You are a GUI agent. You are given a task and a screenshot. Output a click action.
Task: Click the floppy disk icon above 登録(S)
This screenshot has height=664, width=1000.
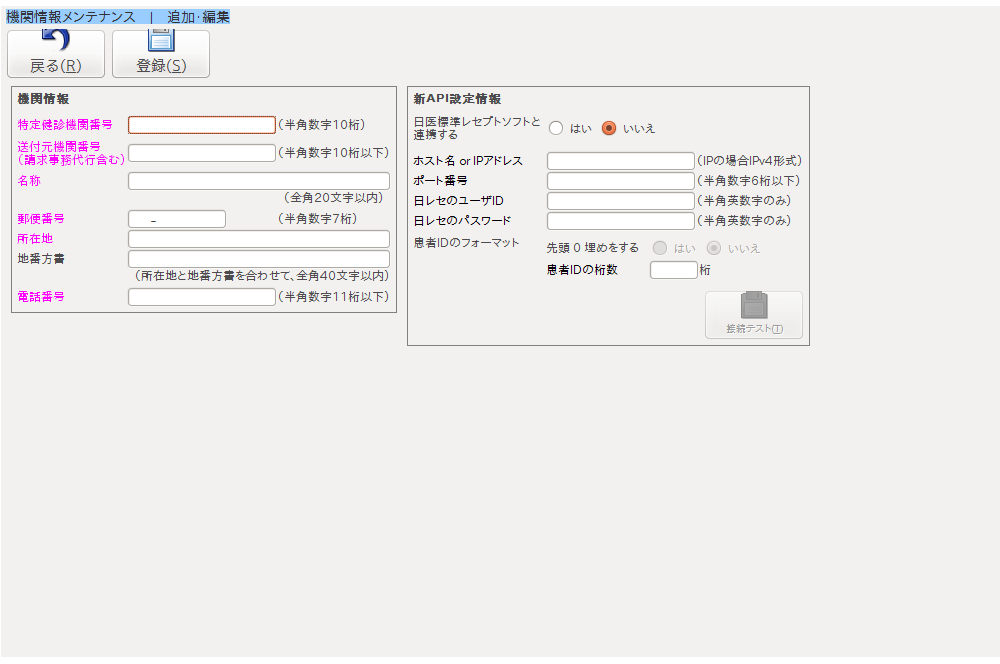(161, 40)
